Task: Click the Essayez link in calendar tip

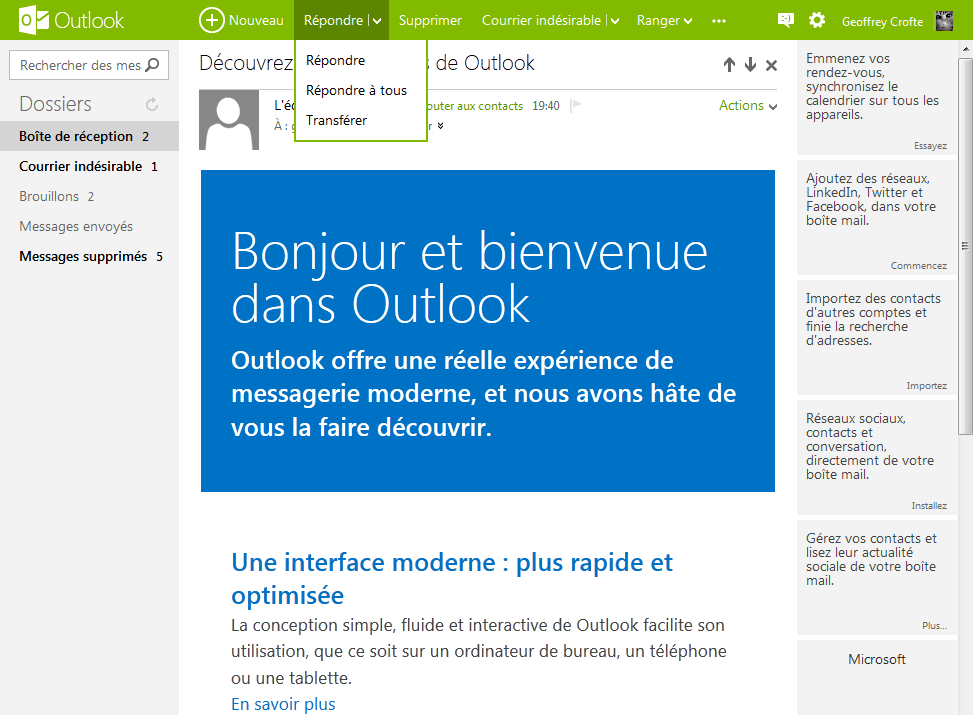Action: (x=930, y=146)
